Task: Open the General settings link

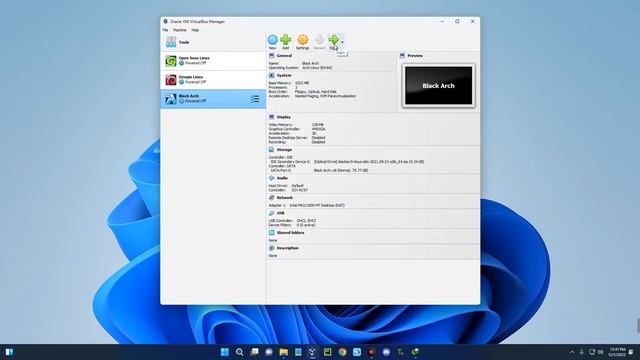Action: pos(284,56)
